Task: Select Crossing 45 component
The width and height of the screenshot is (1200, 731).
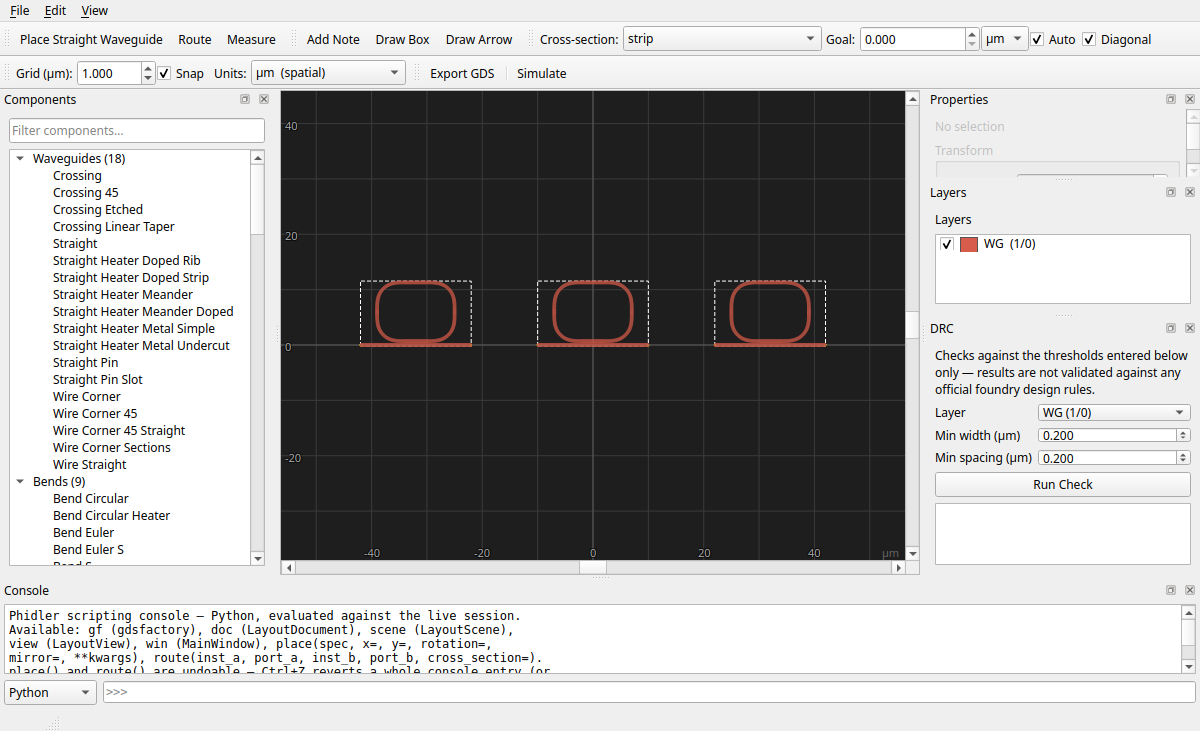Action: pyautogui.click(x=86, y=193)
